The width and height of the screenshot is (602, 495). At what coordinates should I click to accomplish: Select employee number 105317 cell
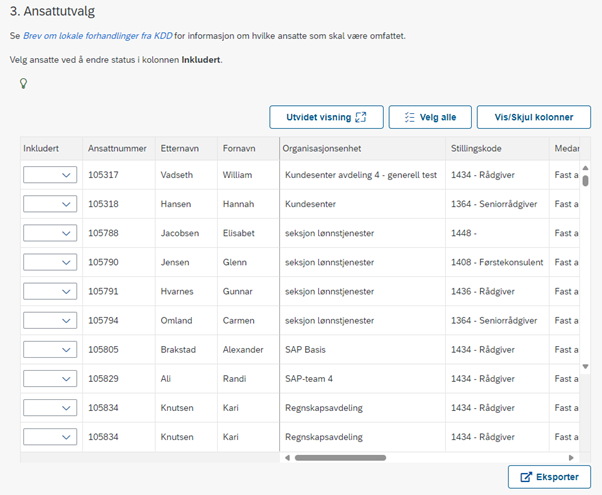[x=119, y=175]
